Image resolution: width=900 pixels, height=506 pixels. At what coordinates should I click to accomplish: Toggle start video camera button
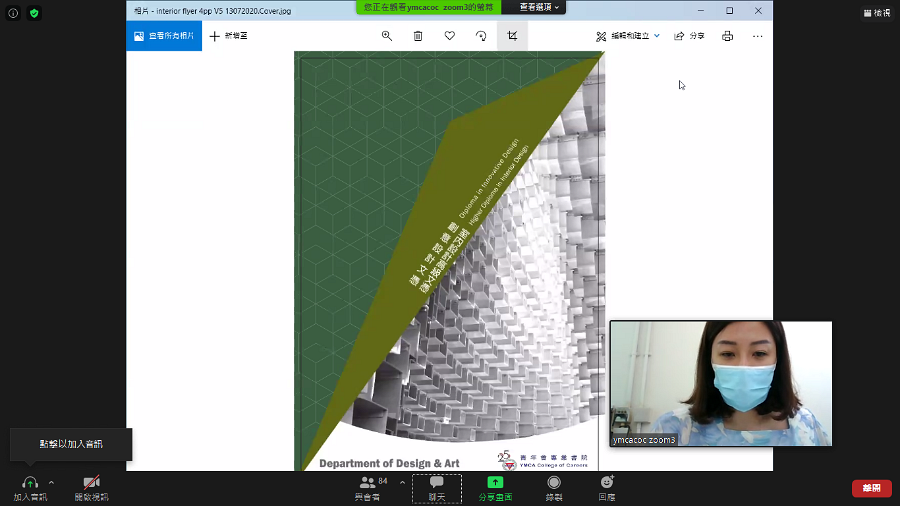(x=91, y=488)
